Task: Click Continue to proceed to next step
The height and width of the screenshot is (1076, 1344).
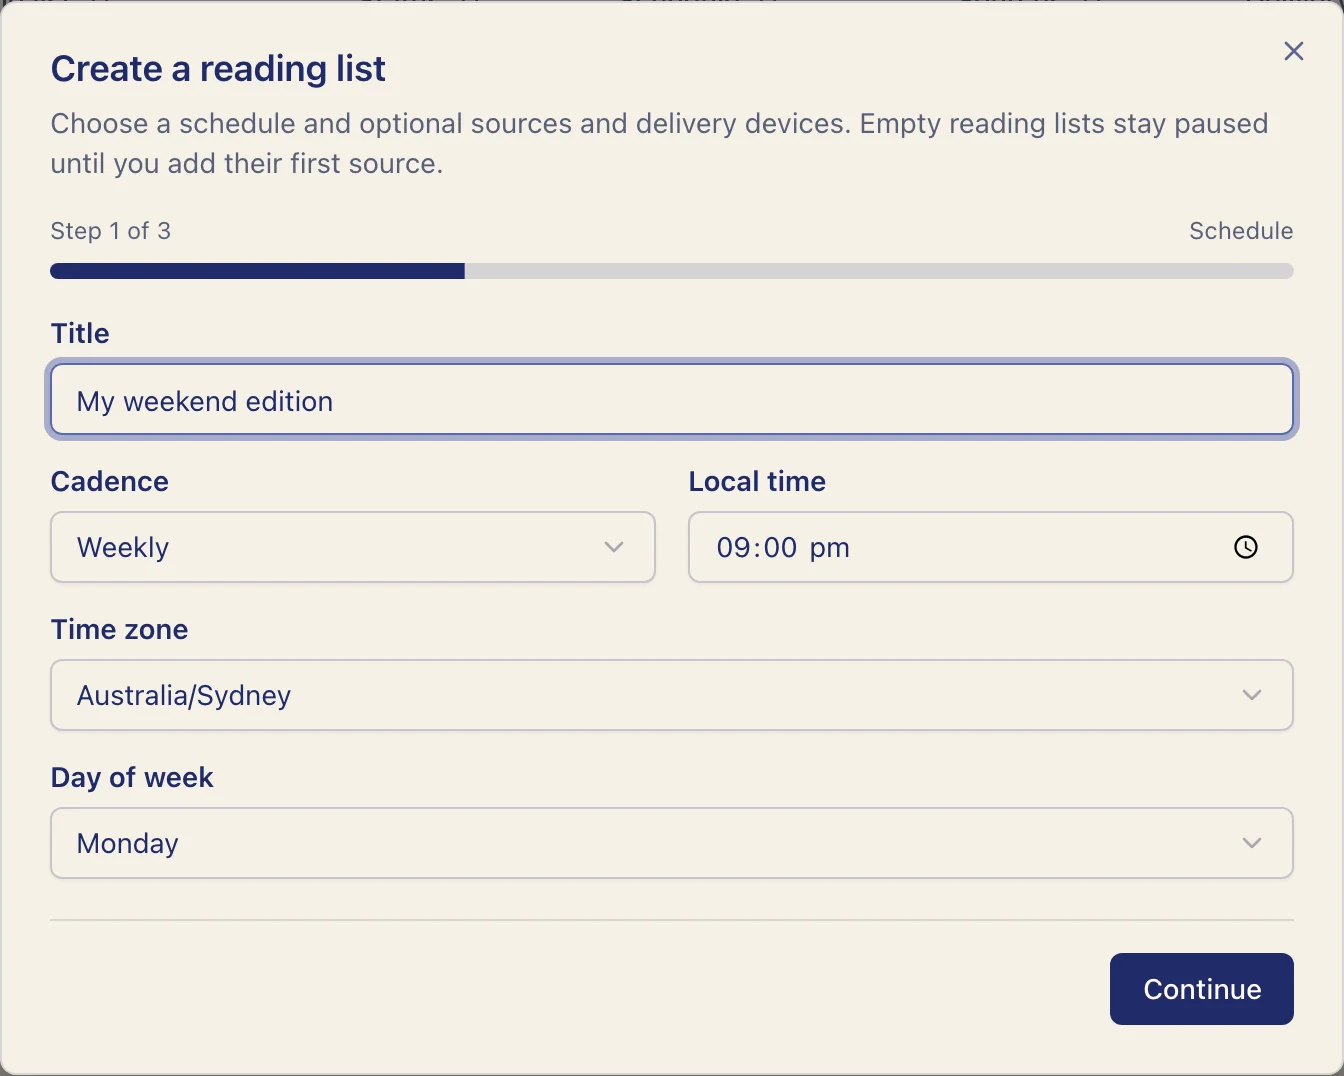Action: [x=1201, y=989]
